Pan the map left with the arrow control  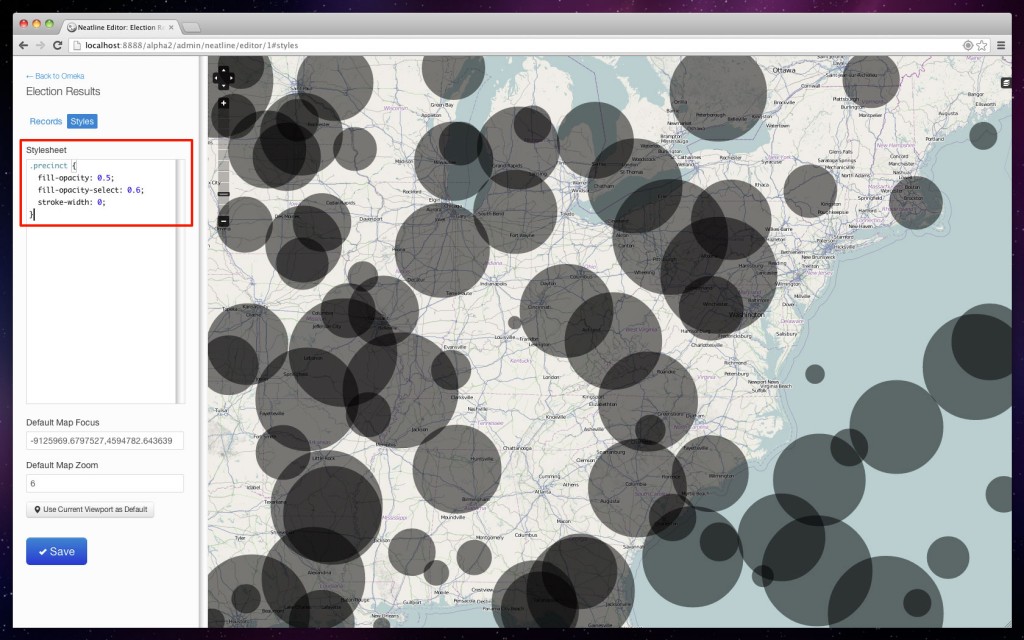click(x=217, y=78)
